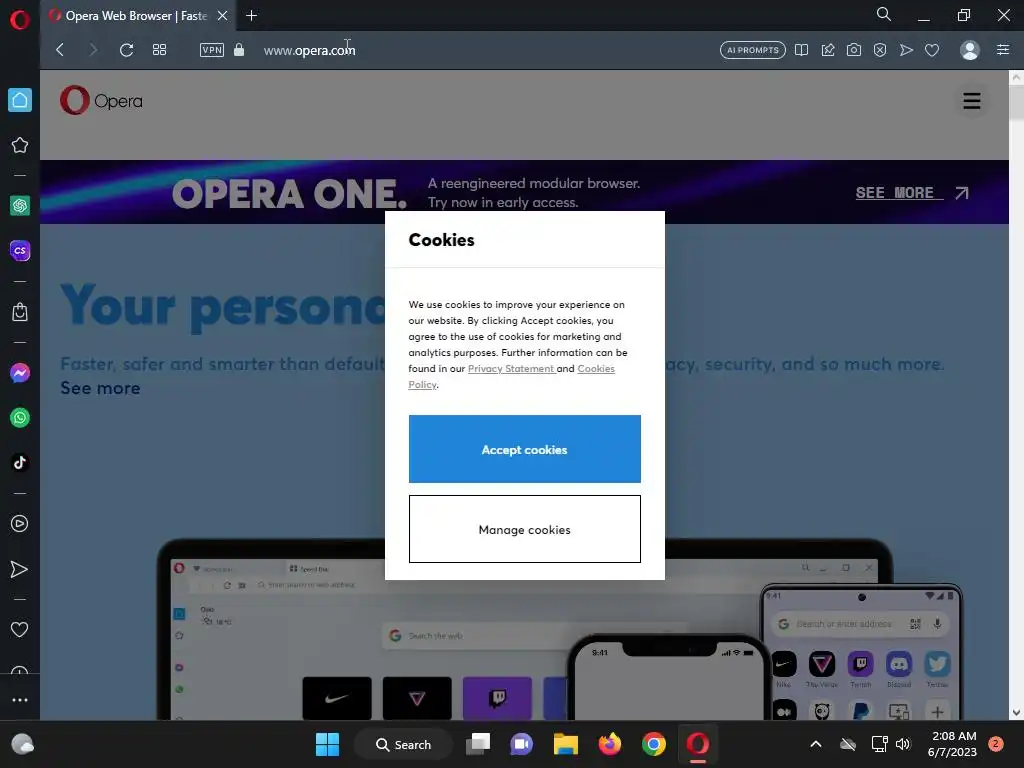This screenshot has height=768, width=1024.
Task: Click the padlock site security icon
Action: [x=239, y=50]
